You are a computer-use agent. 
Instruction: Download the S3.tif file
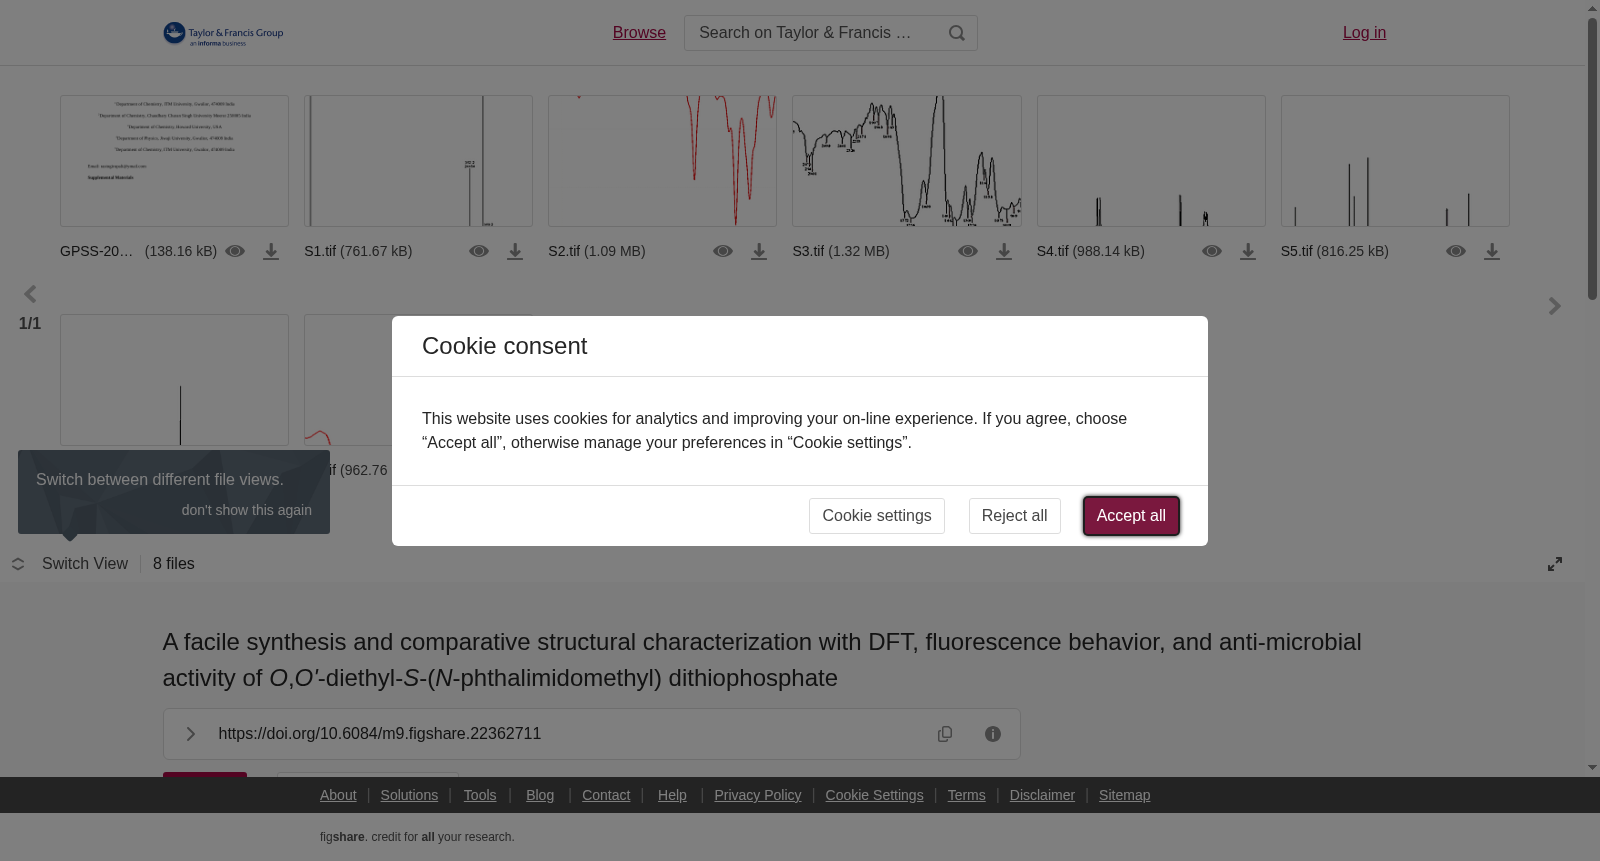[1004, 252]
